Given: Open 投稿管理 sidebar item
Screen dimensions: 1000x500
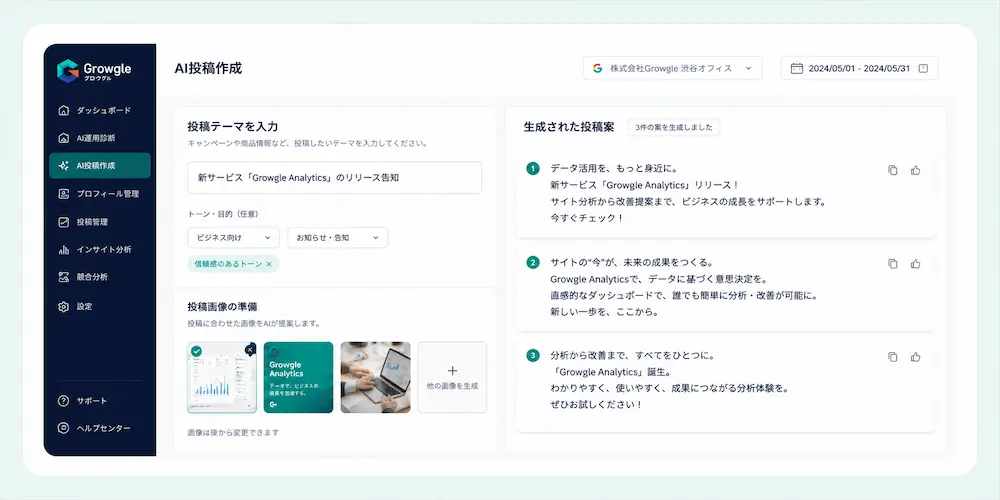Looking at the screenshot, I should (x=99, y=222).
